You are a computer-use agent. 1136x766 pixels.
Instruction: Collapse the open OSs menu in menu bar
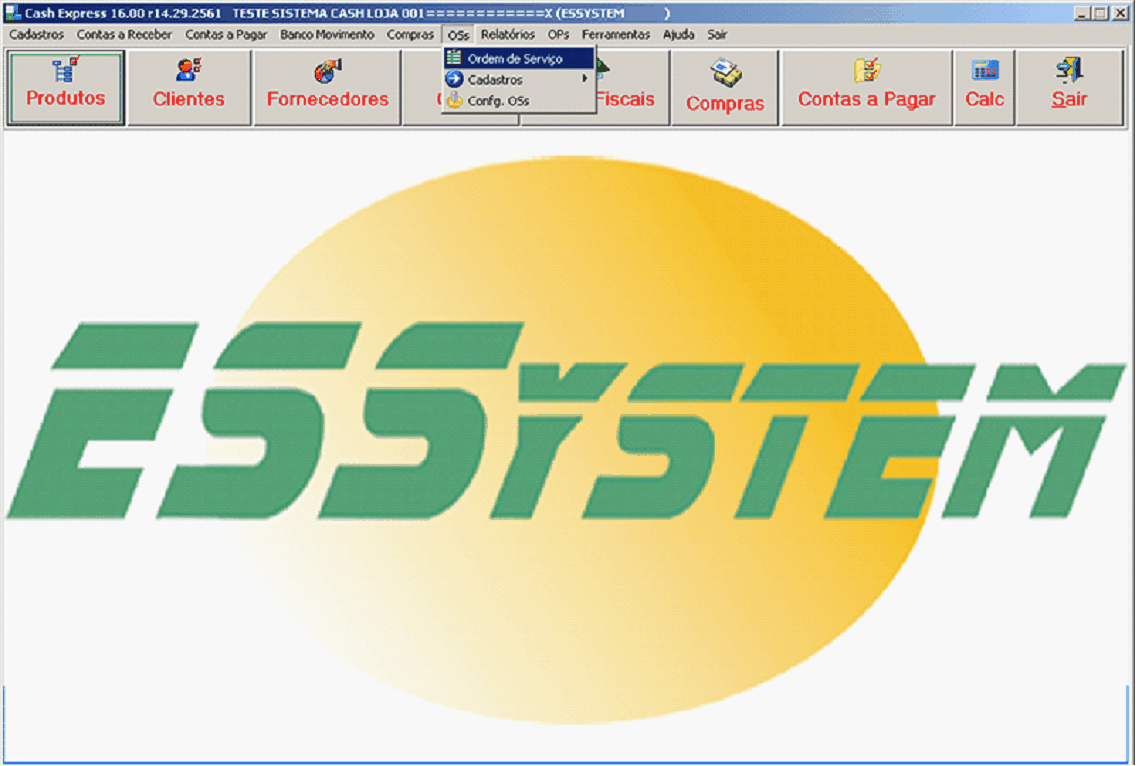pos(458,35)
